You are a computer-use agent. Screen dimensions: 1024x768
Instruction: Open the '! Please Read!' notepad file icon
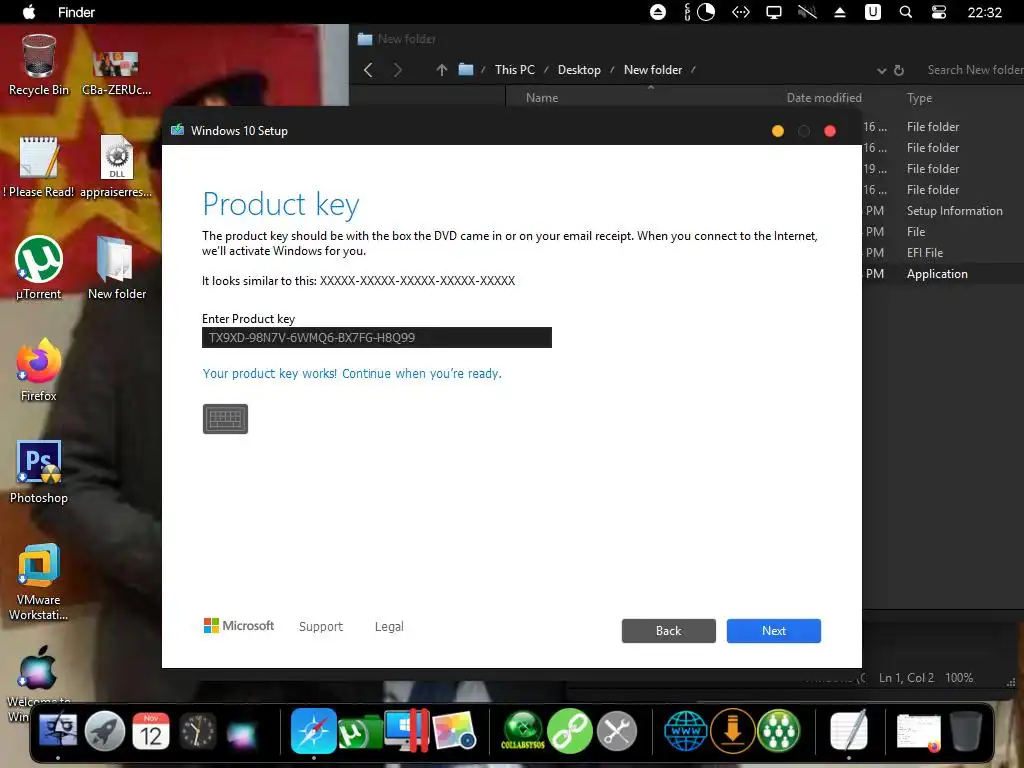pyautogui.click(x=39, y=167)
